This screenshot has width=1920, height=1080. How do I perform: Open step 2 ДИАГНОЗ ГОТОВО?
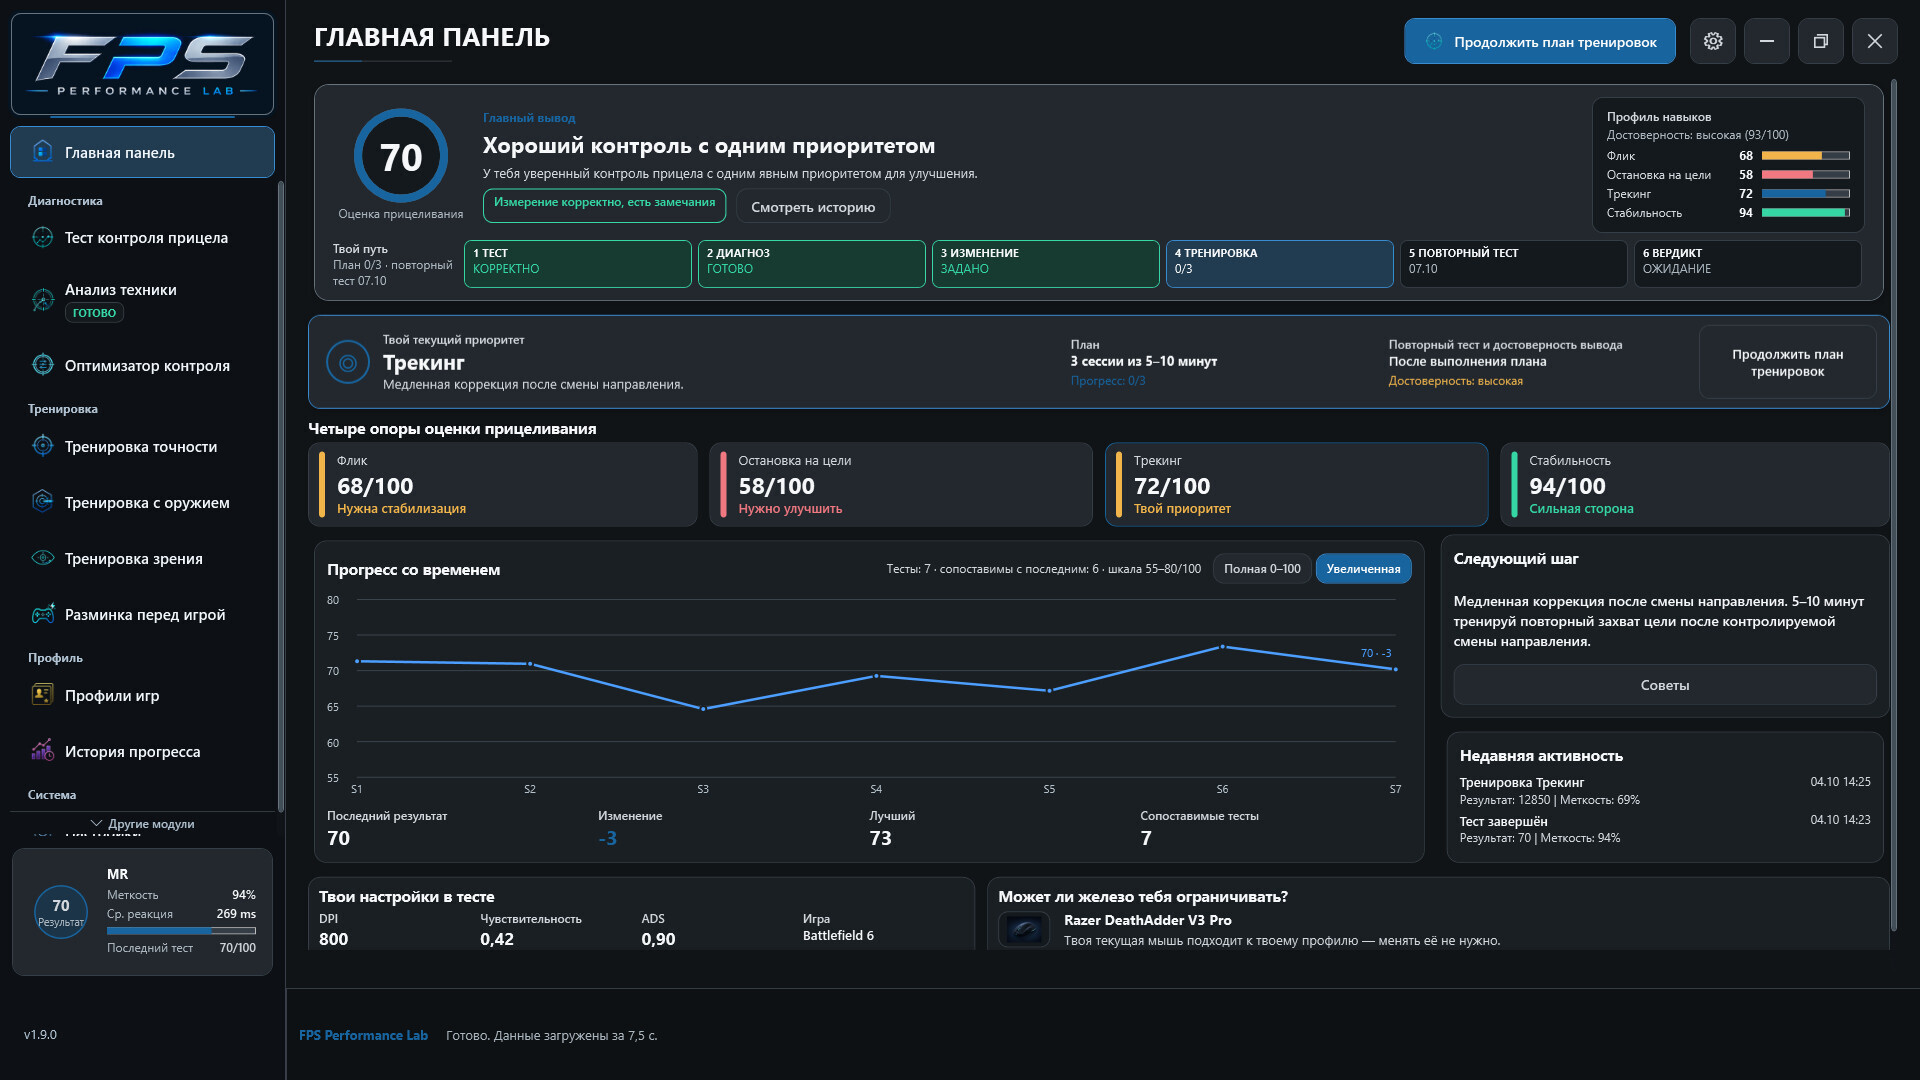click(x=811, y=264)
